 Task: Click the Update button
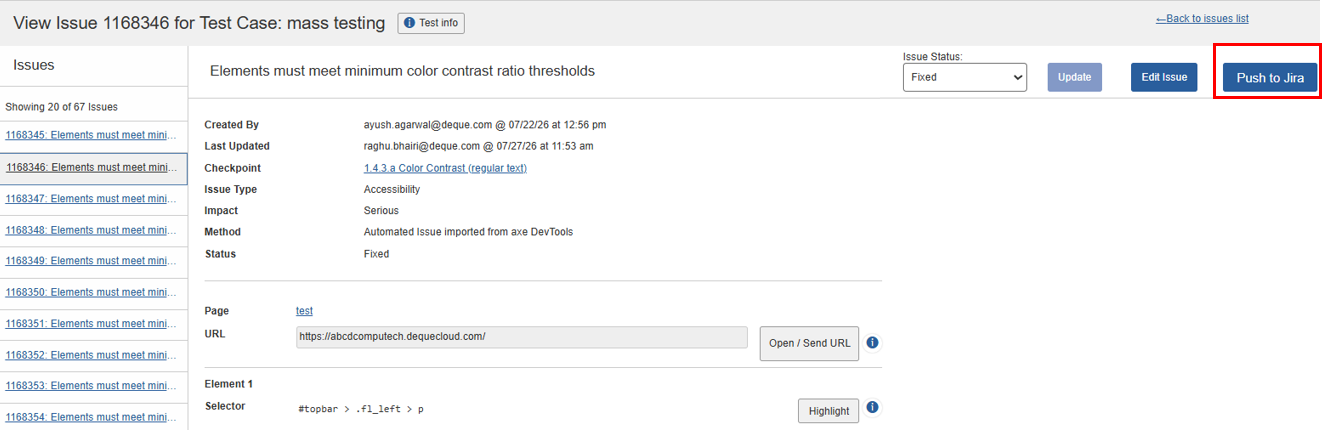pyautogui.click(x=1075, y=77)
